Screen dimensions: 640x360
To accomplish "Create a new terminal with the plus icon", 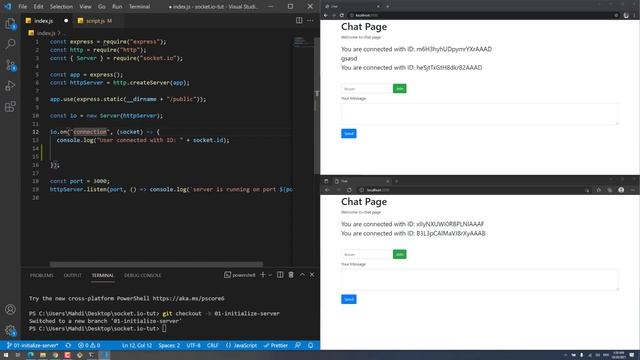I will point(263,275).
